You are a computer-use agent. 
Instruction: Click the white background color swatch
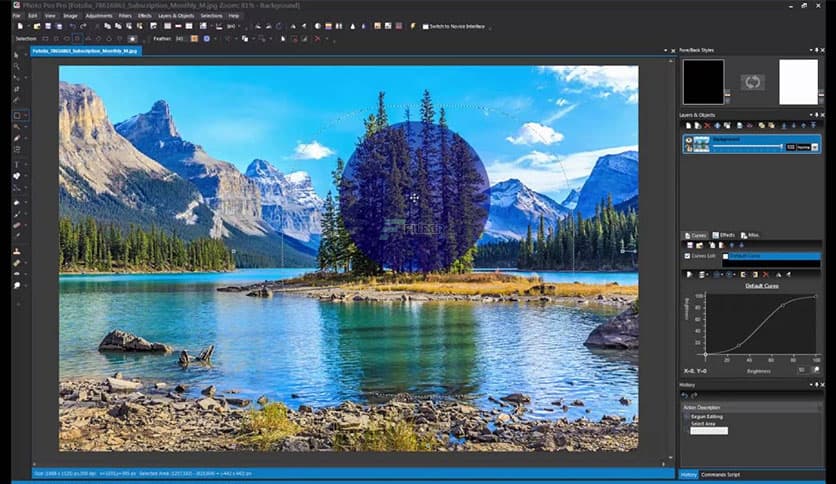(798, 82)
